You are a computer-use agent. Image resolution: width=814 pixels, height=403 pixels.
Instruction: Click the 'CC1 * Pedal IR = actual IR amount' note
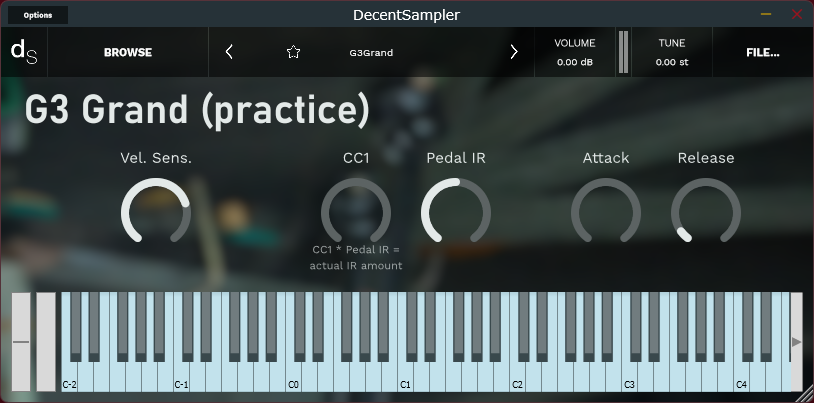click(x=356, y=258)
